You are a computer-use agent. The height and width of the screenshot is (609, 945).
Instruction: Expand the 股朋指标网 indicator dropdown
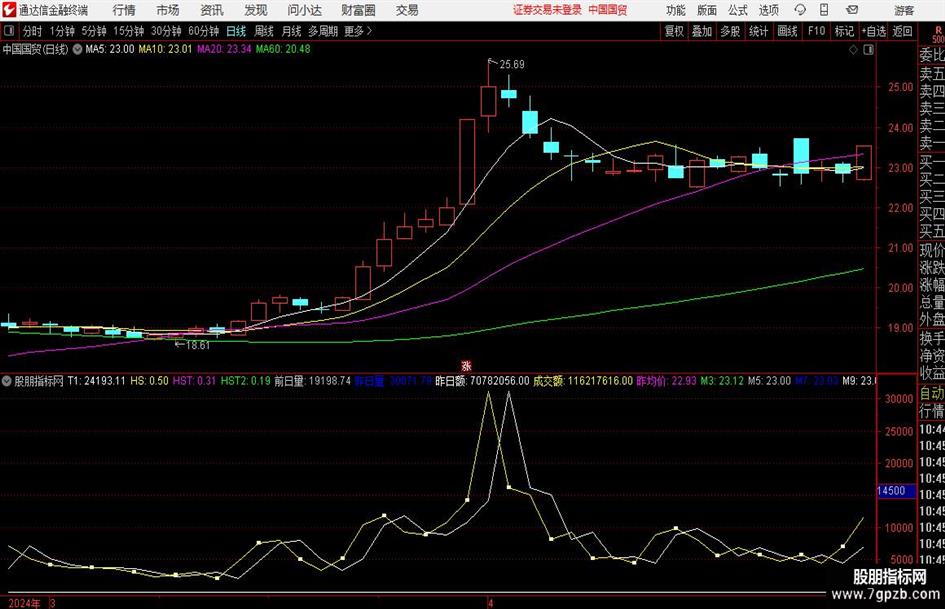point(7,381)
